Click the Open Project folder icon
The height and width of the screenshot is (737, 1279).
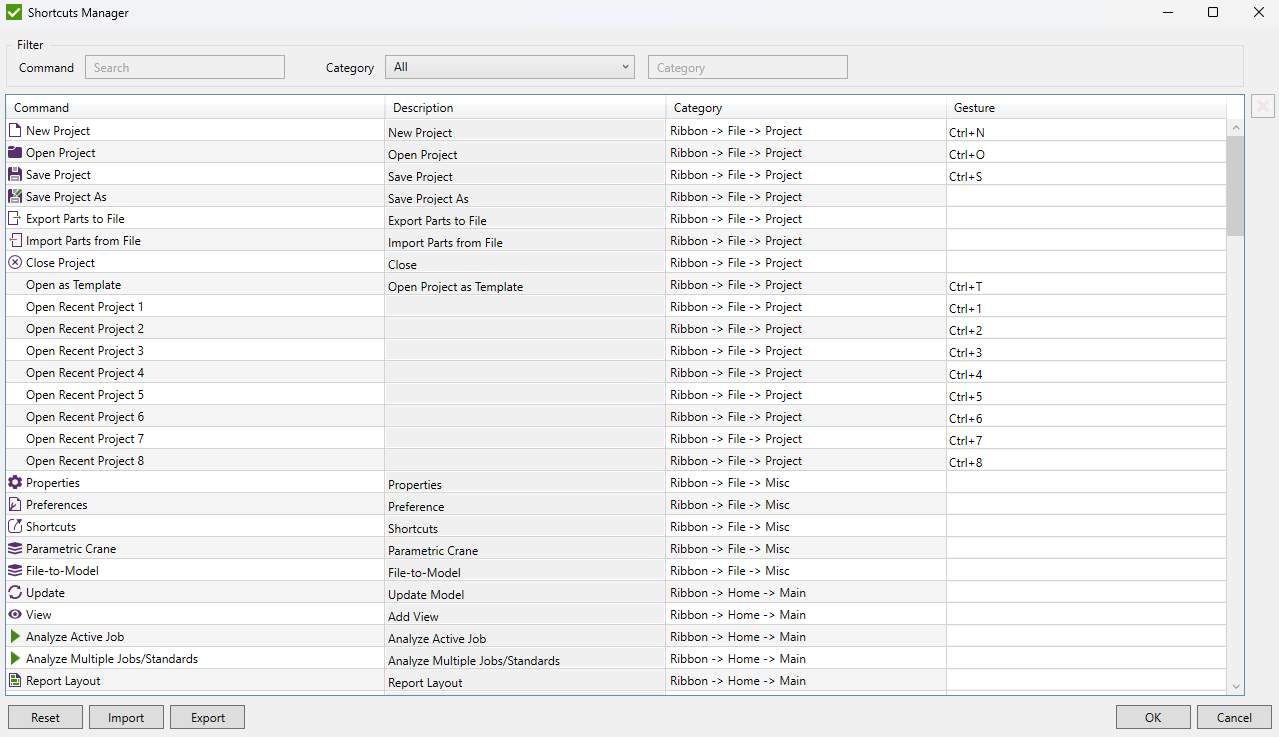click(14, 153)
